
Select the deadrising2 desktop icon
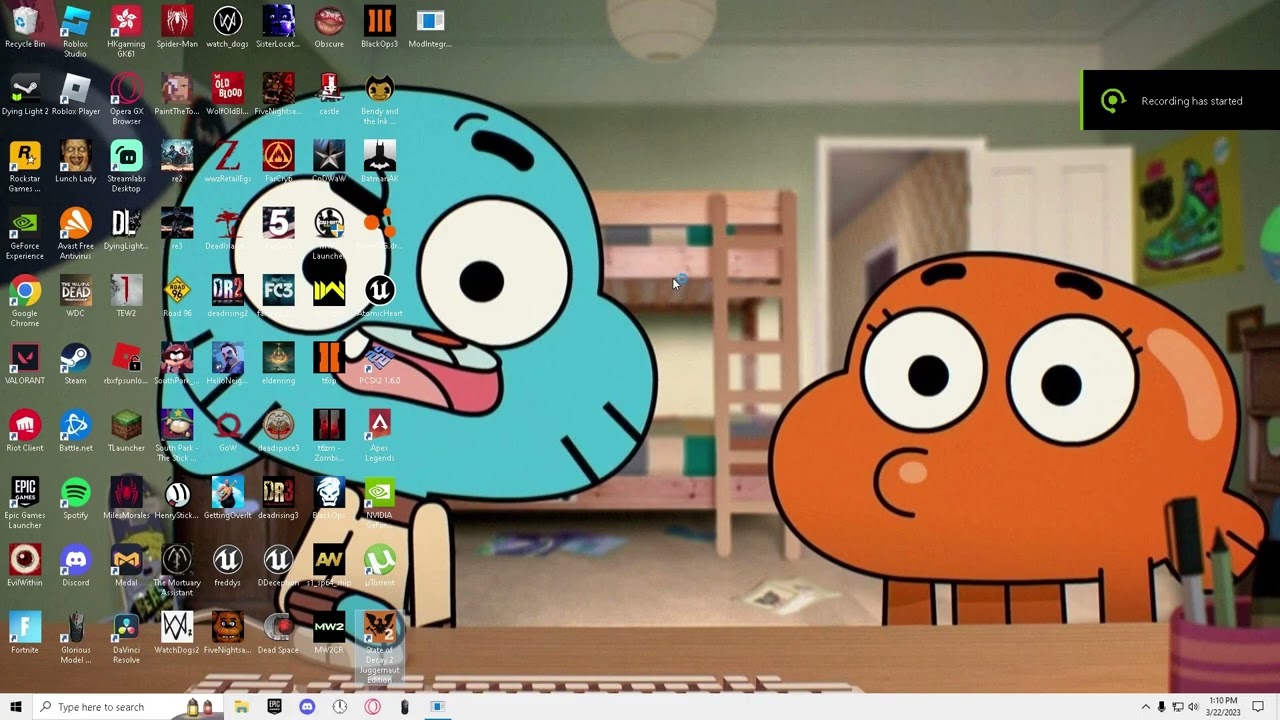[x=227, y=296]
